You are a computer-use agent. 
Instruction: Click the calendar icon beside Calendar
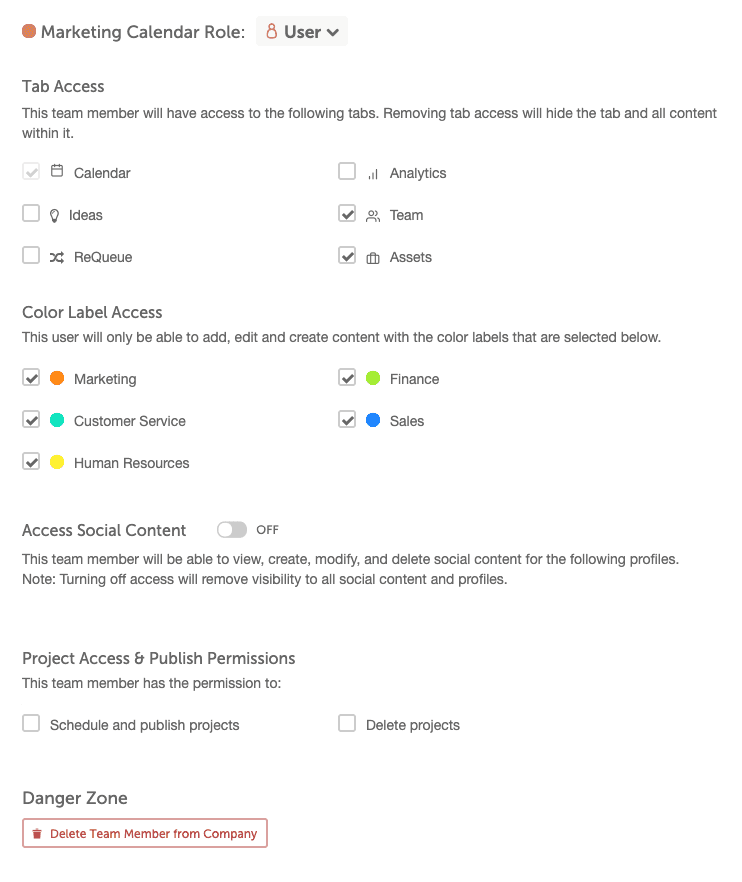pos(57,172)
